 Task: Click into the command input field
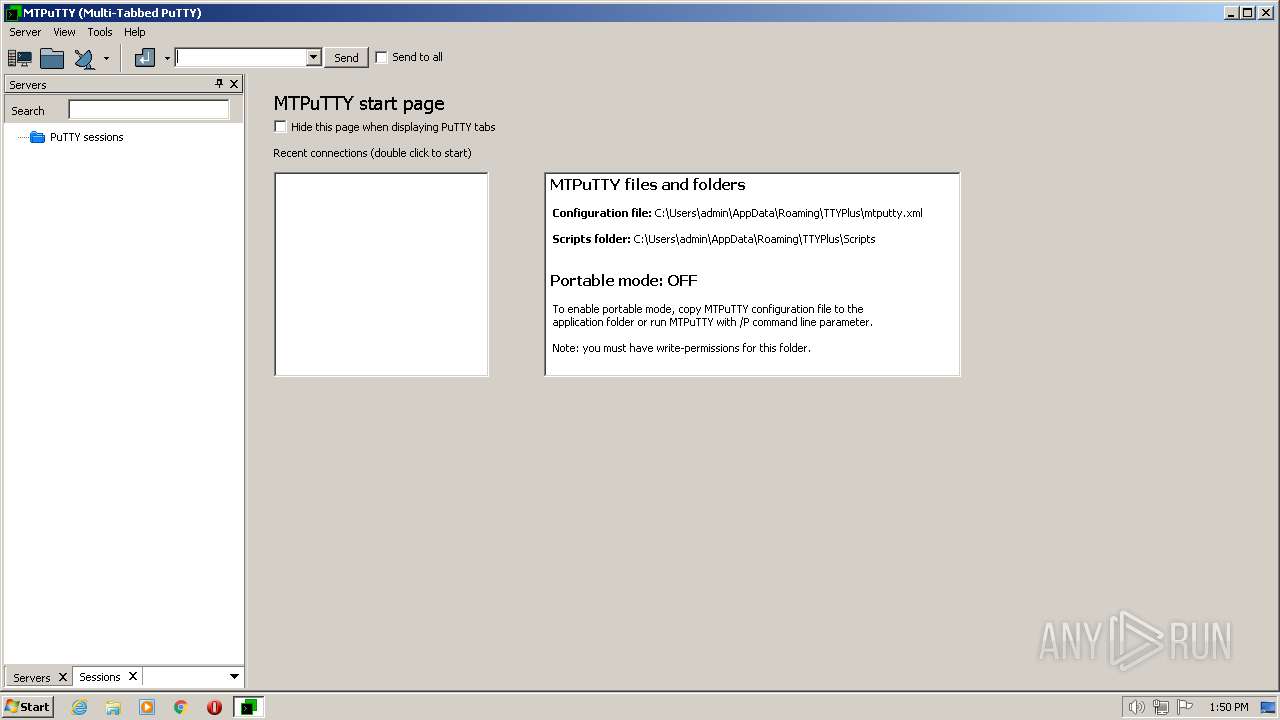point(241,58)
